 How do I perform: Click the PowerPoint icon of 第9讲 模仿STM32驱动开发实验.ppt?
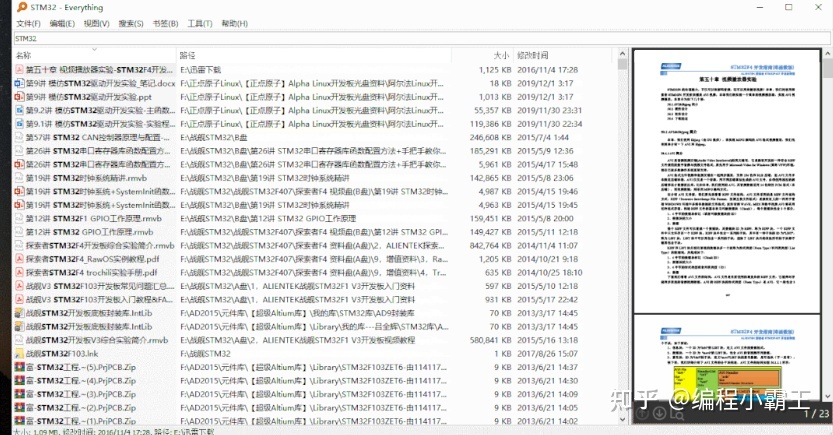point(19,97)
